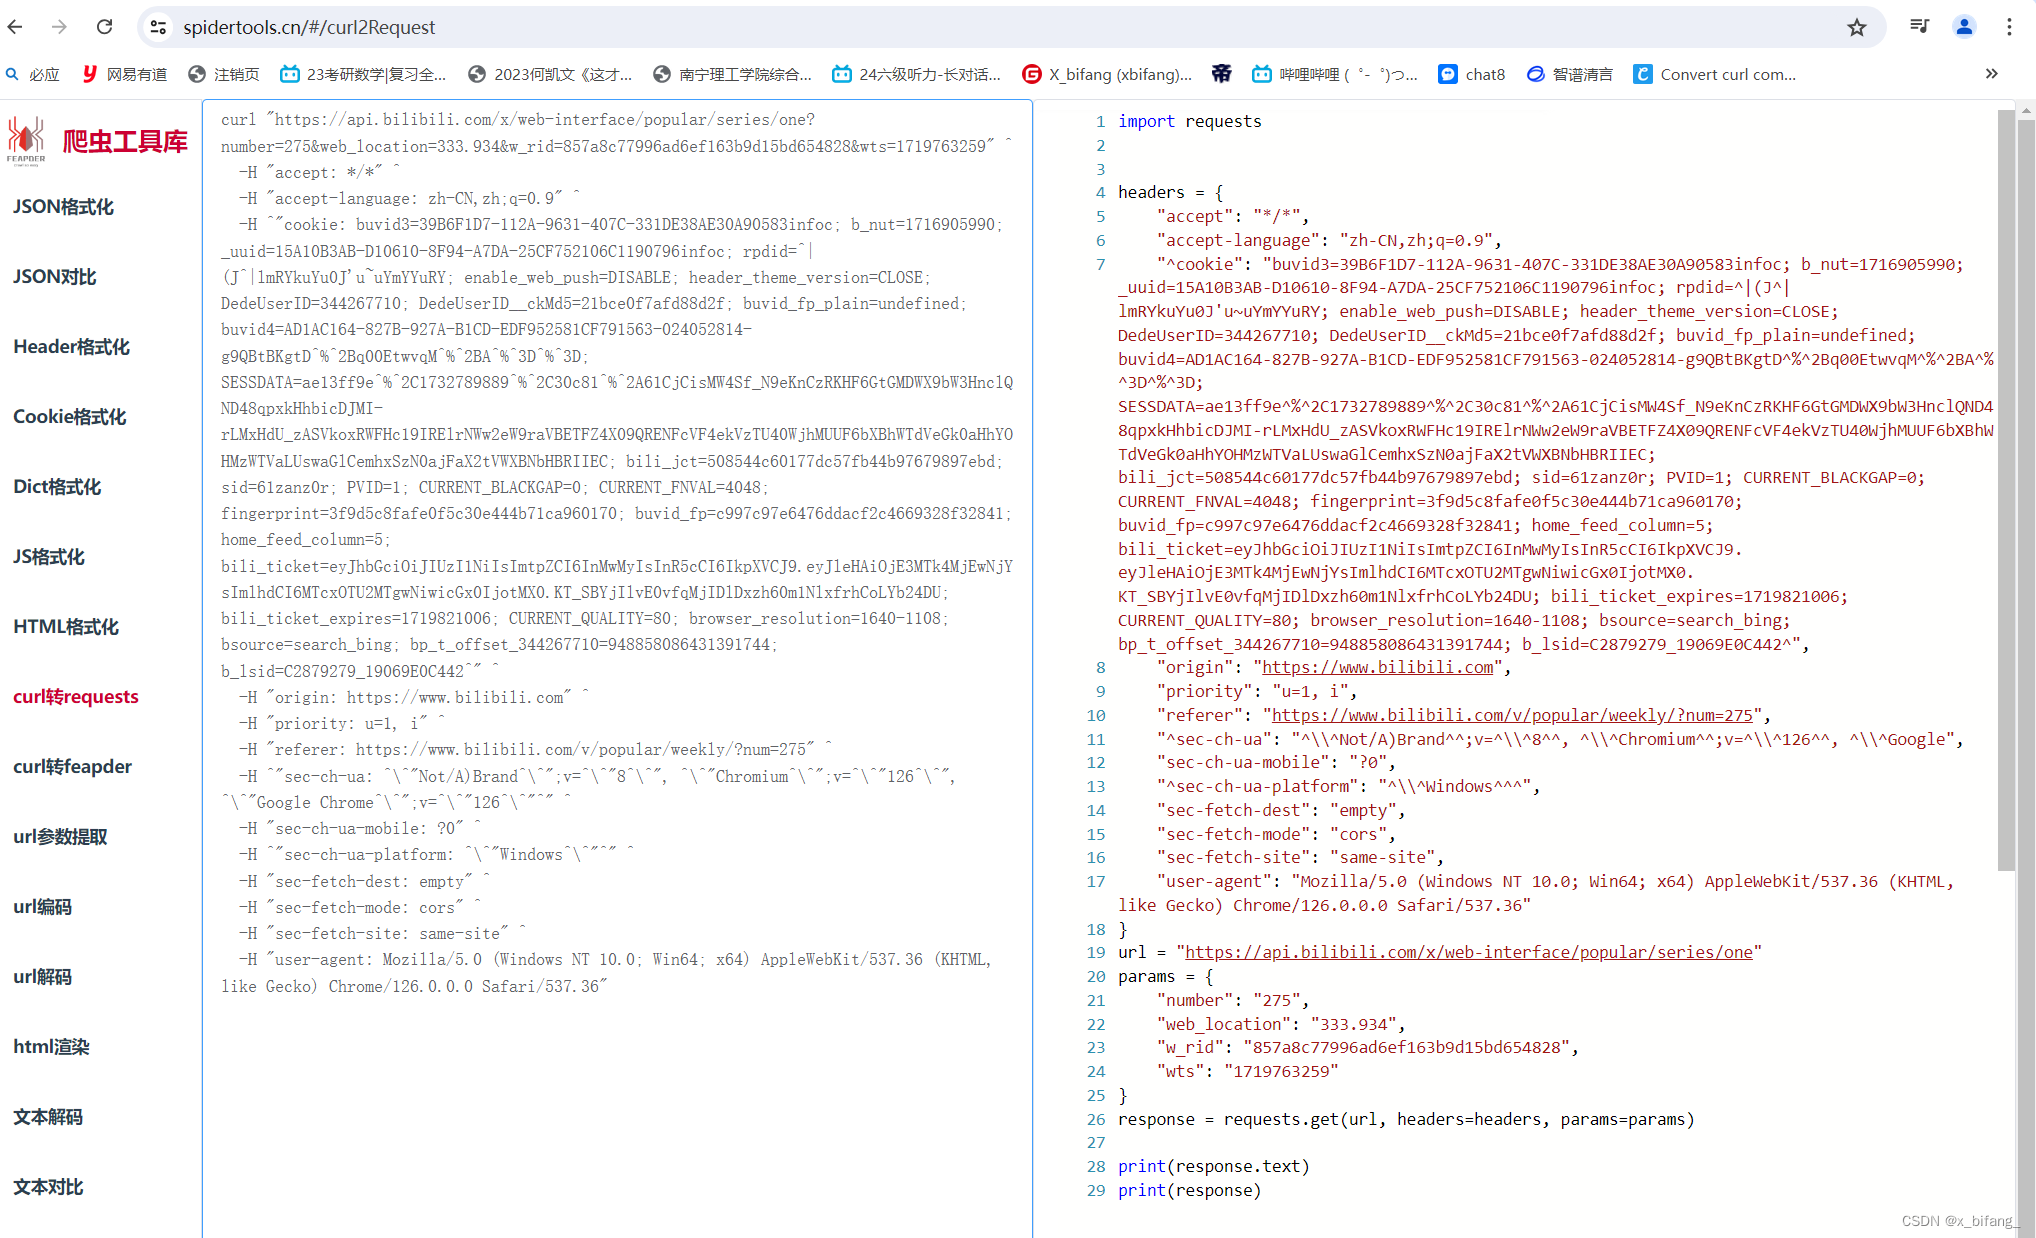Select url解码 in the sidebar

42,977
